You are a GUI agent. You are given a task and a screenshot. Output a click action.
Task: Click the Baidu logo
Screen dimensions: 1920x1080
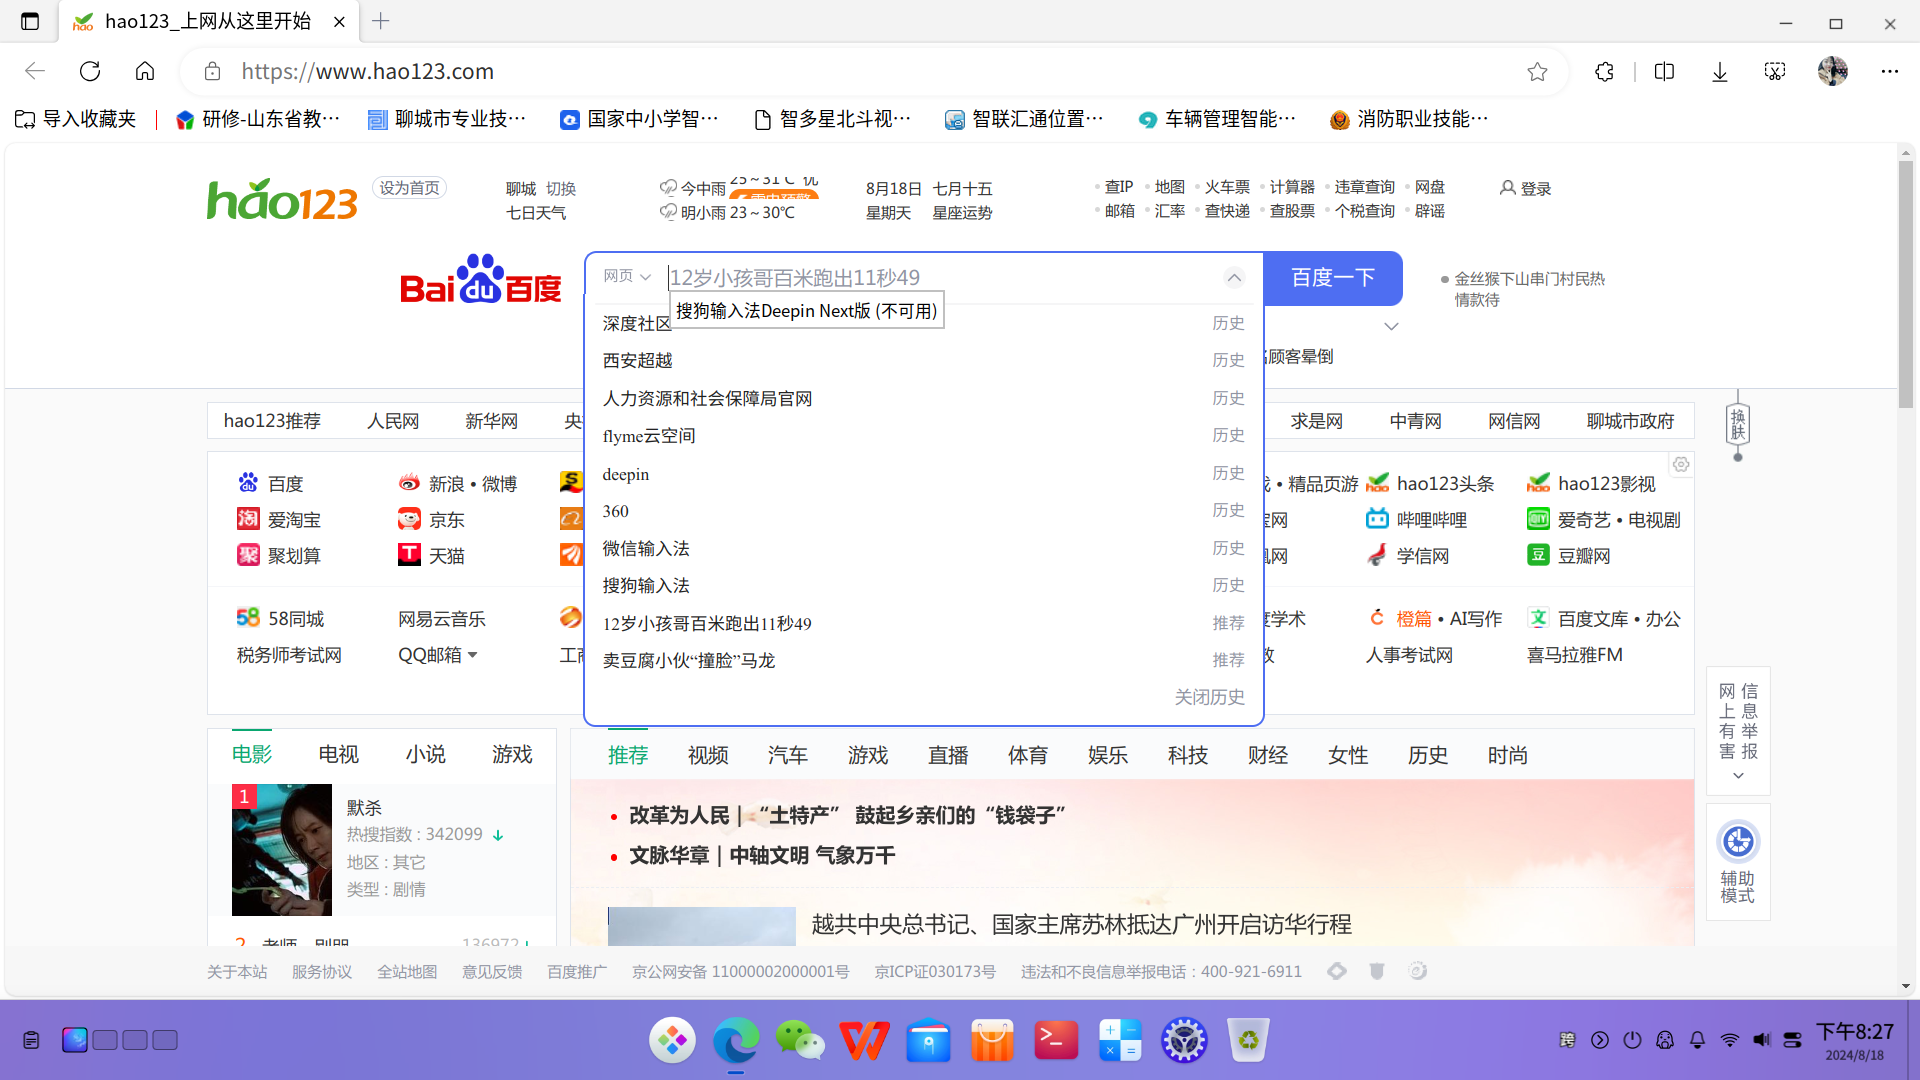tap(481, 279)
